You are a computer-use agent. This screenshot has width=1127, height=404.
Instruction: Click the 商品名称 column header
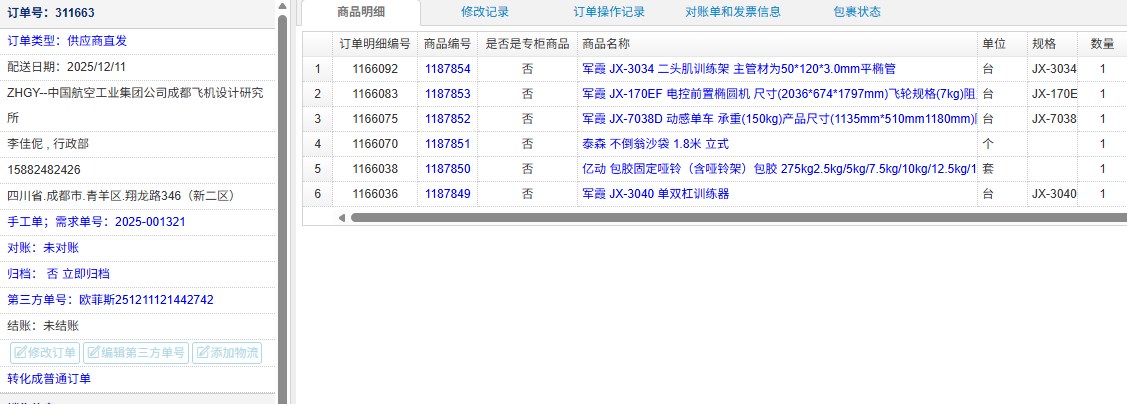coord(606,44)
